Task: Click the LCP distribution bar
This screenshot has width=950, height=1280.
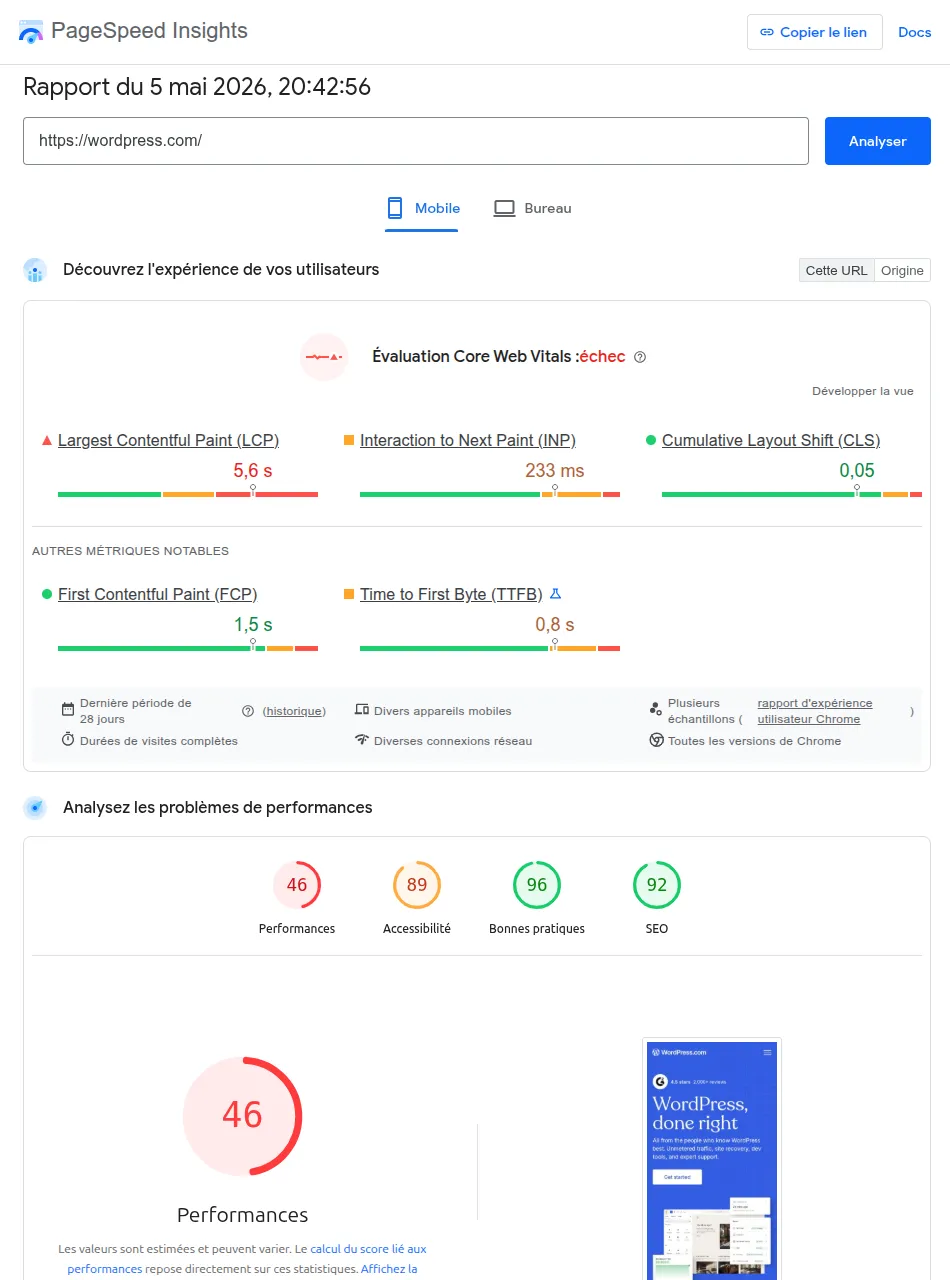Action: (x=188, y=494)
